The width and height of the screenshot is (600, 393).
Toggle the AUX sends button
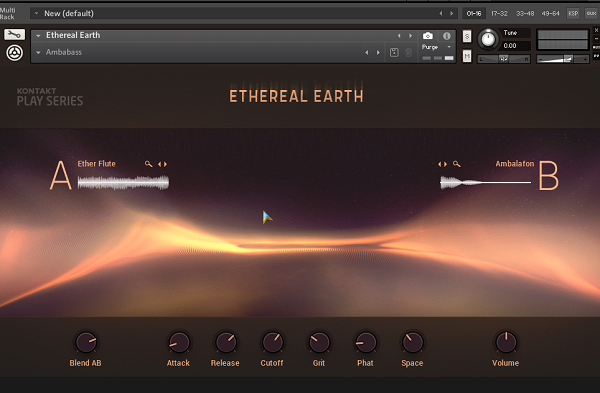[591, 13]
